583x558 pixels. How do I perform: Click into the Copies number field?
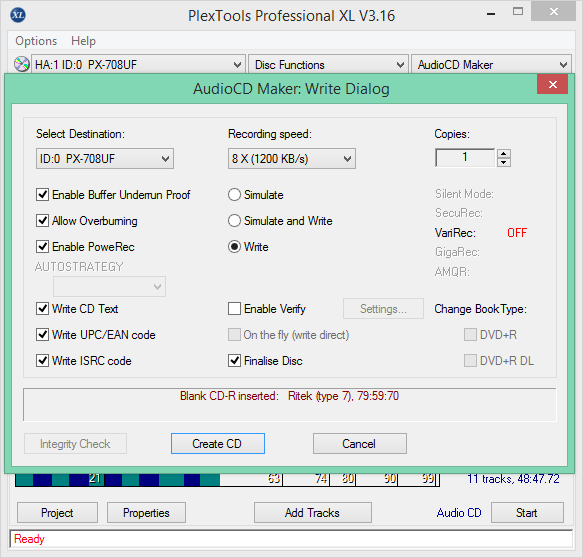(465, 158)
